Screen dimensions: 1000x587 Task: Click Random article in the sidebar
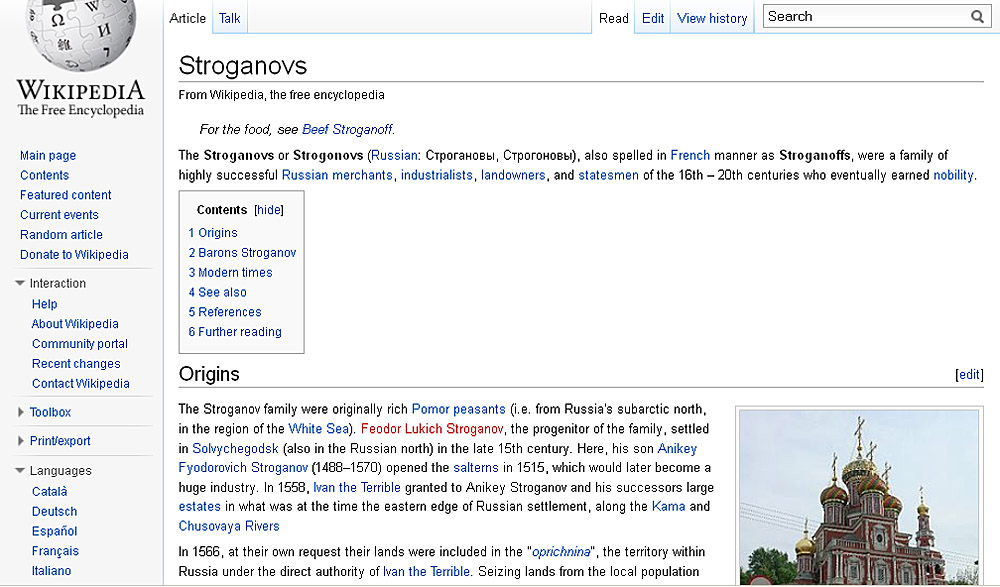[61, 234]
